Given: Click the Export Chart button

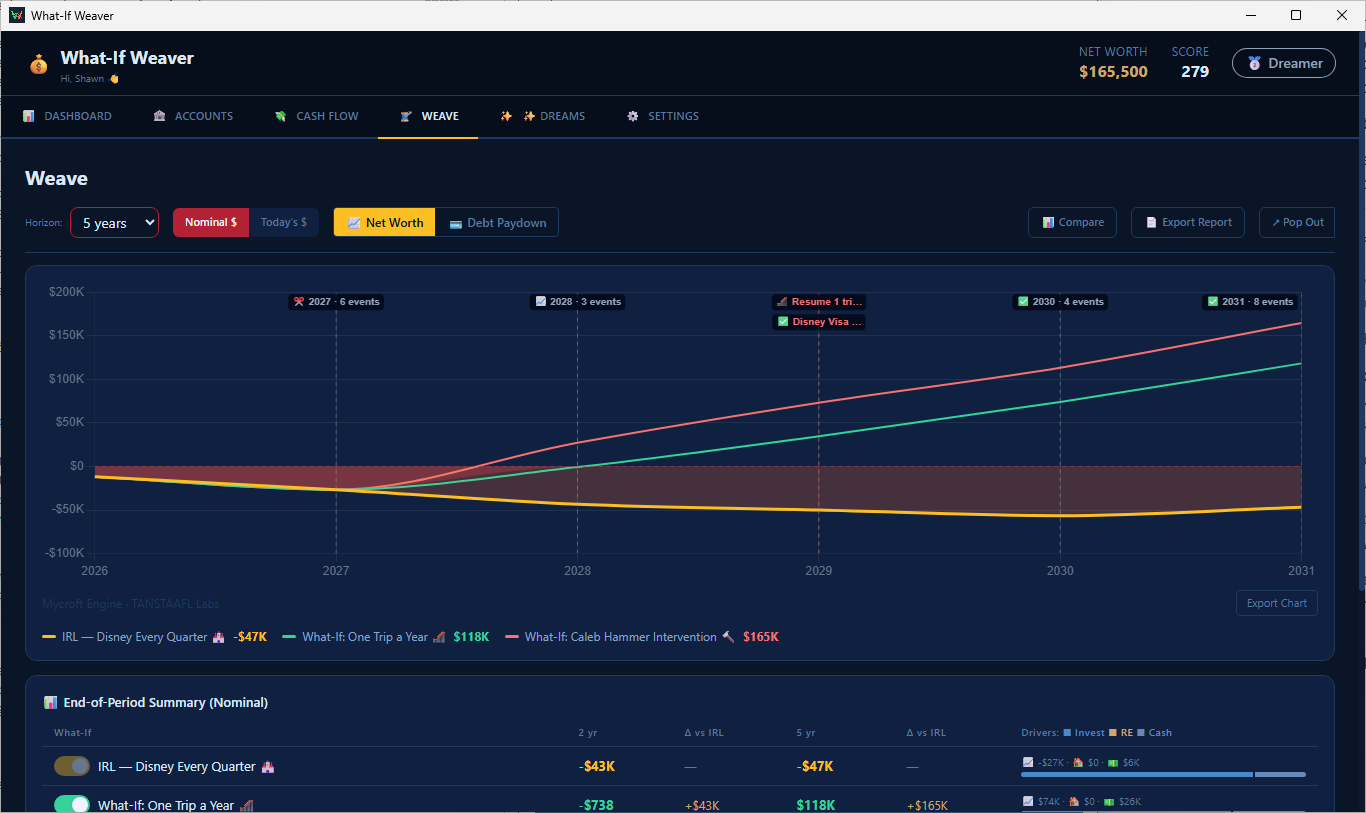Looking at the screenshot, I should [x=1277, y=603].
